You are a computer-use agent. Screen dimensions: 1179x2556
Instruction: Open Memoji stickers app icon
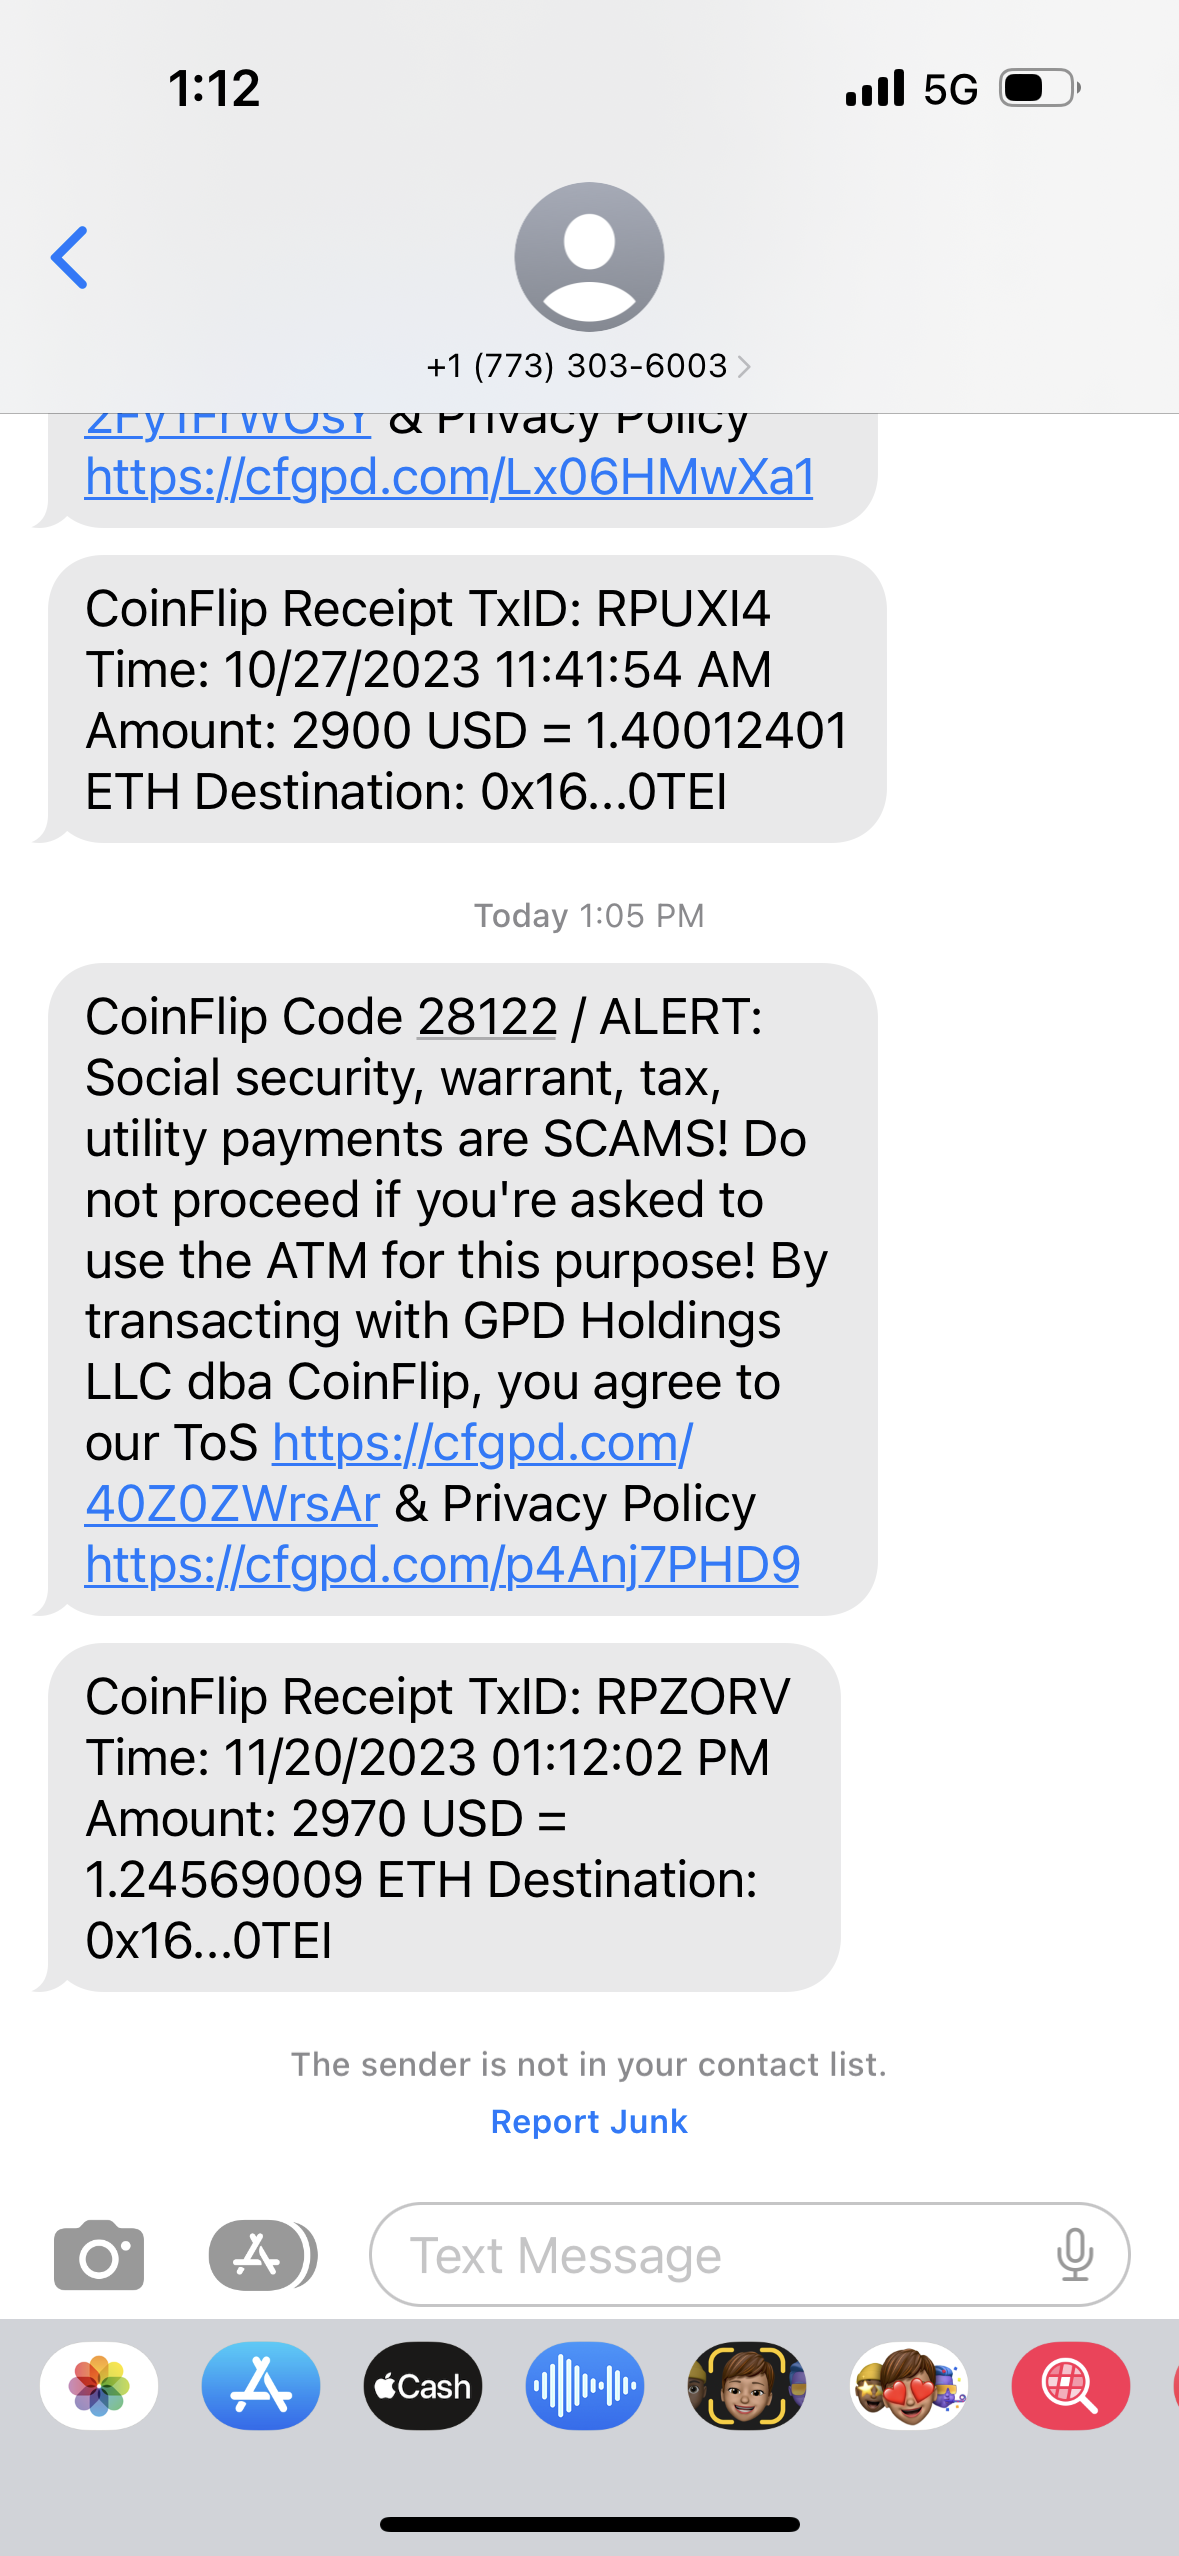click(x=909, y=2386)
